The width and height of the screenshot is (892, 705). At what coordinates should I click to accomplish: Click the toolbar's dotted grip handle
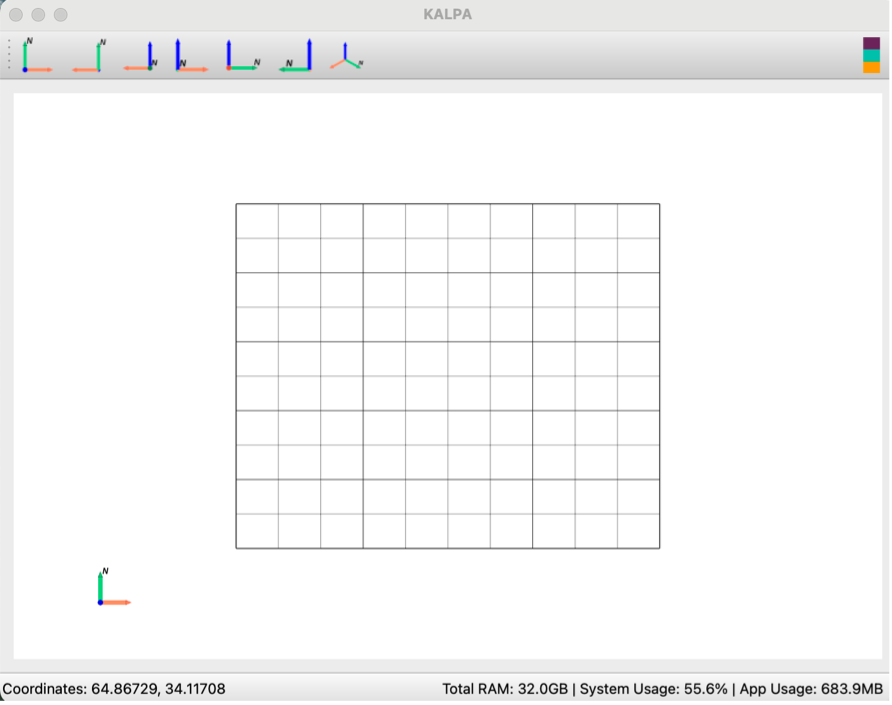click(x=9, y=55)
